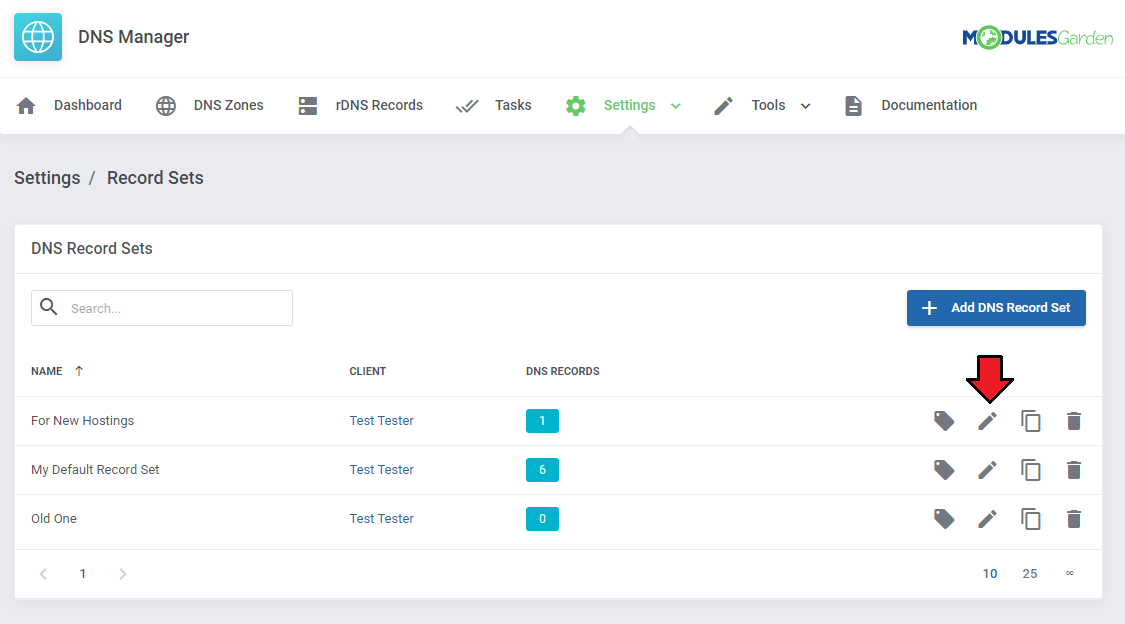Show 25 entries per page
This screenshot has height=624, width=1125.
[1030, 574]
